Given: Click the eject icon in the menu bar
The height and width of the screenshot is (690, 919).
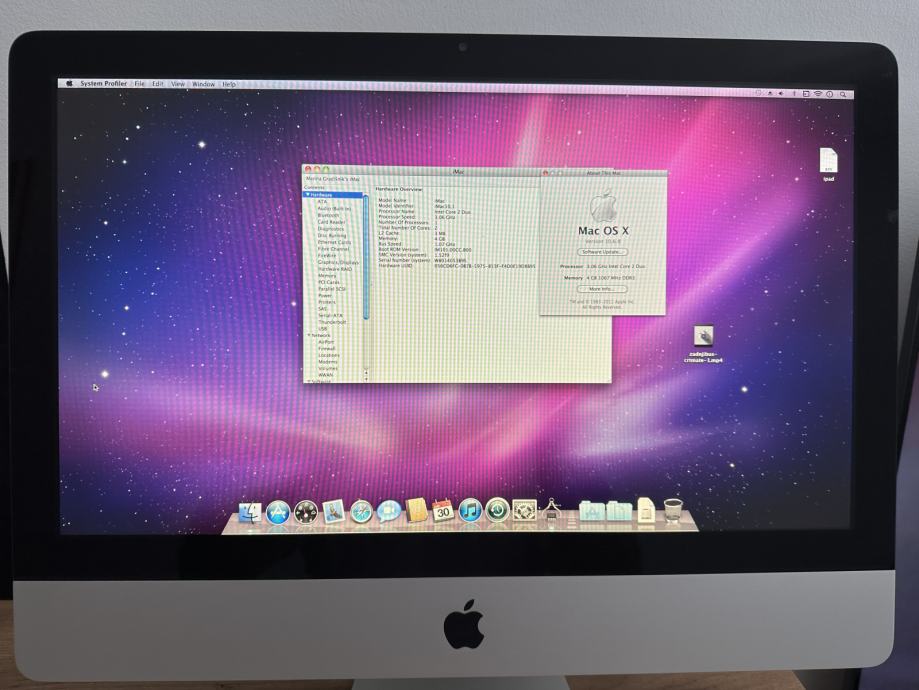Looking at the screenshot, I should point(770,93).
